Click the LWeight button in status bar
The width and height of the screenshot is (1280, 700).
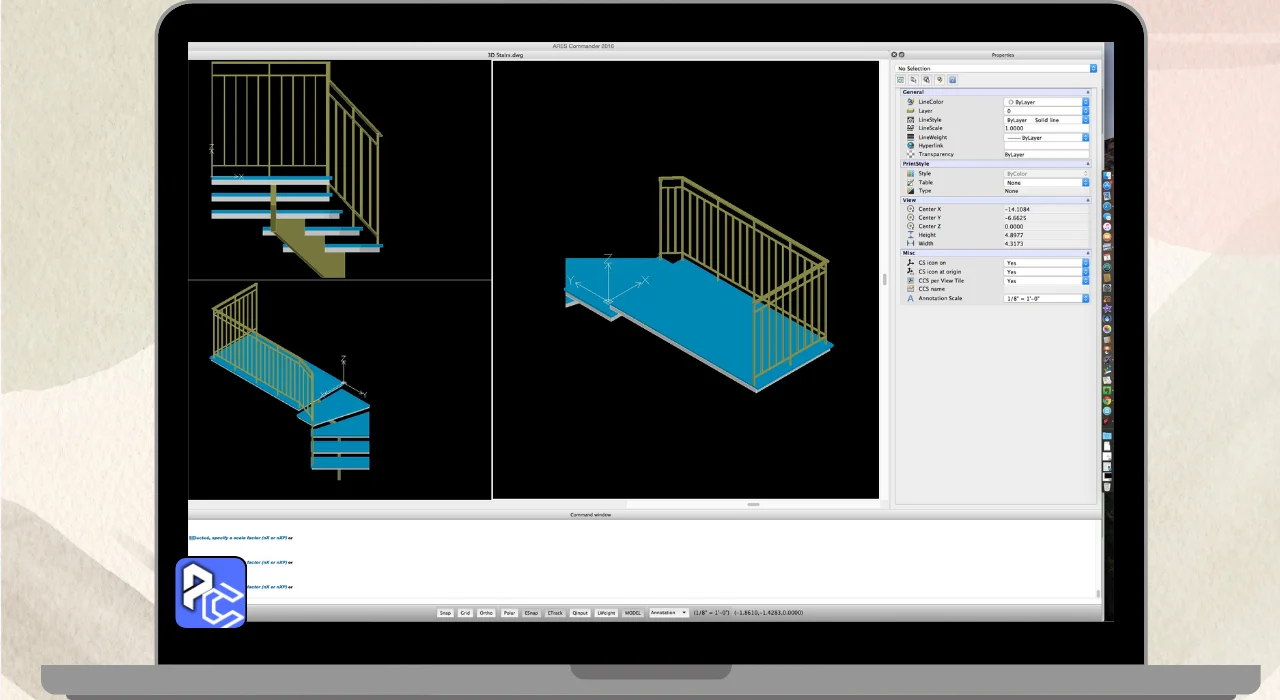point(606,613)
